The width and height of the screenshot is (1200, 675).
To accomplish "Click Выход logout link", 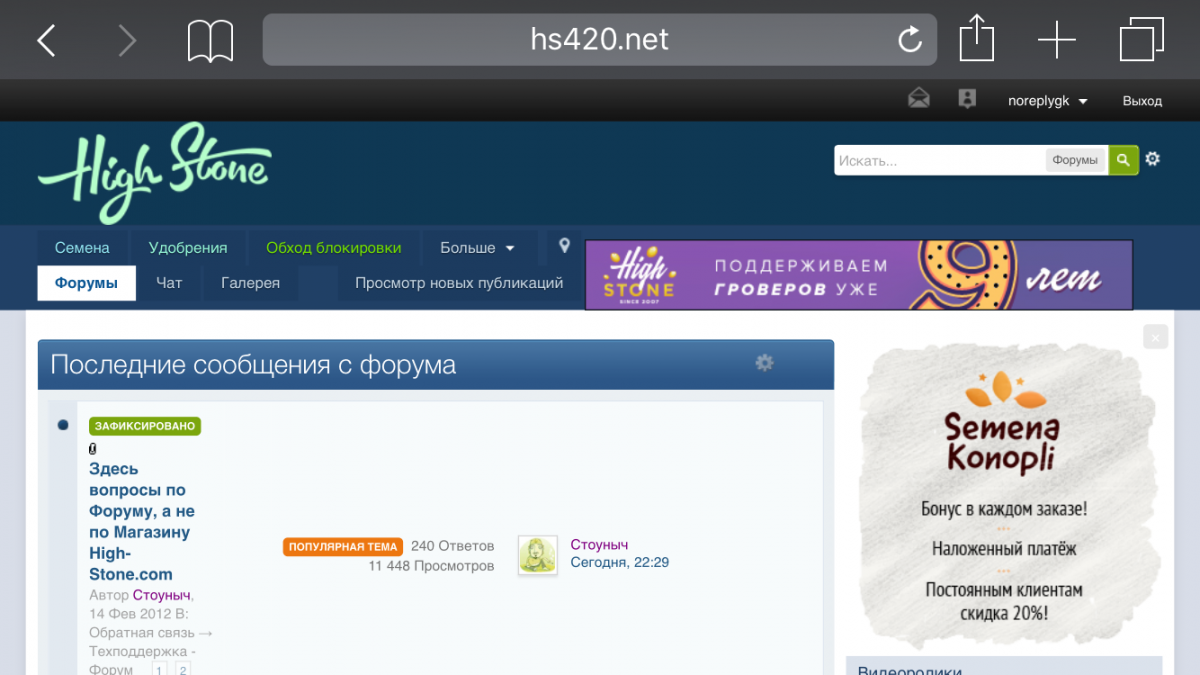I will pos(1142,101).
